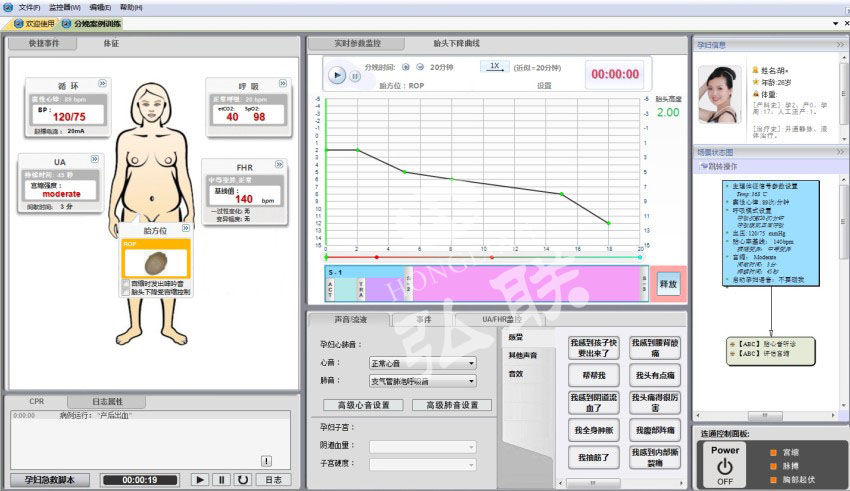Click the 胸部起伏 orange indicator
Image resolution: width=850 pixels, height=491 pixels.
pos(774,480)
